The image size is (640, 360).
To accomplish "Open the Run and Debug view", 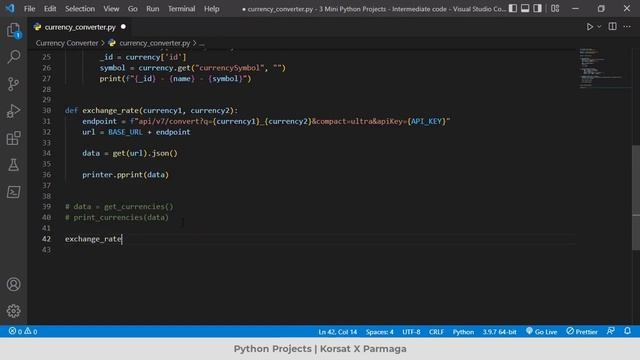I will 13,111.
